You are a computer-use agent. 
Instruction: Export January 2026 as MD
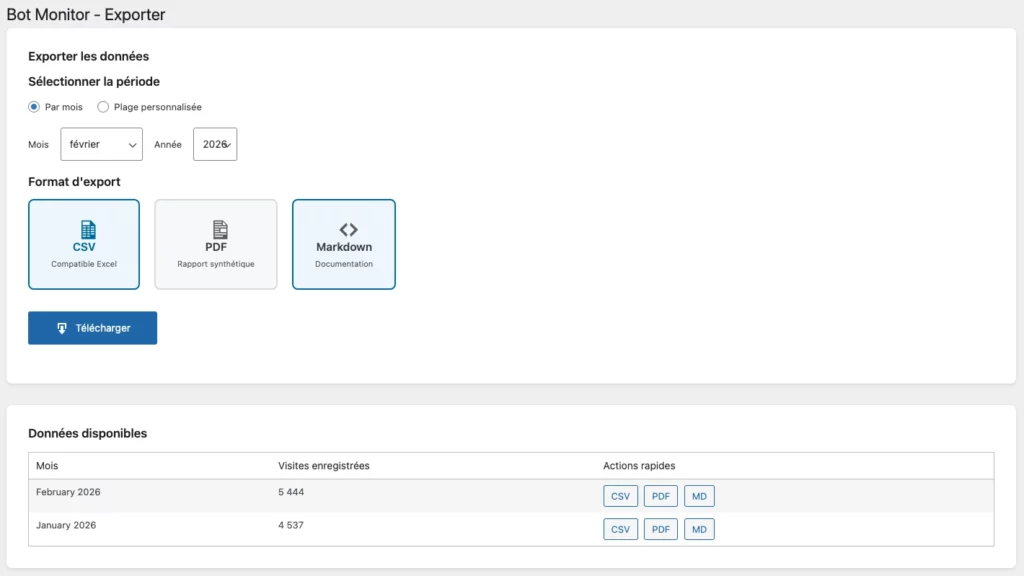pyautogui.click(x=699, y=529)
